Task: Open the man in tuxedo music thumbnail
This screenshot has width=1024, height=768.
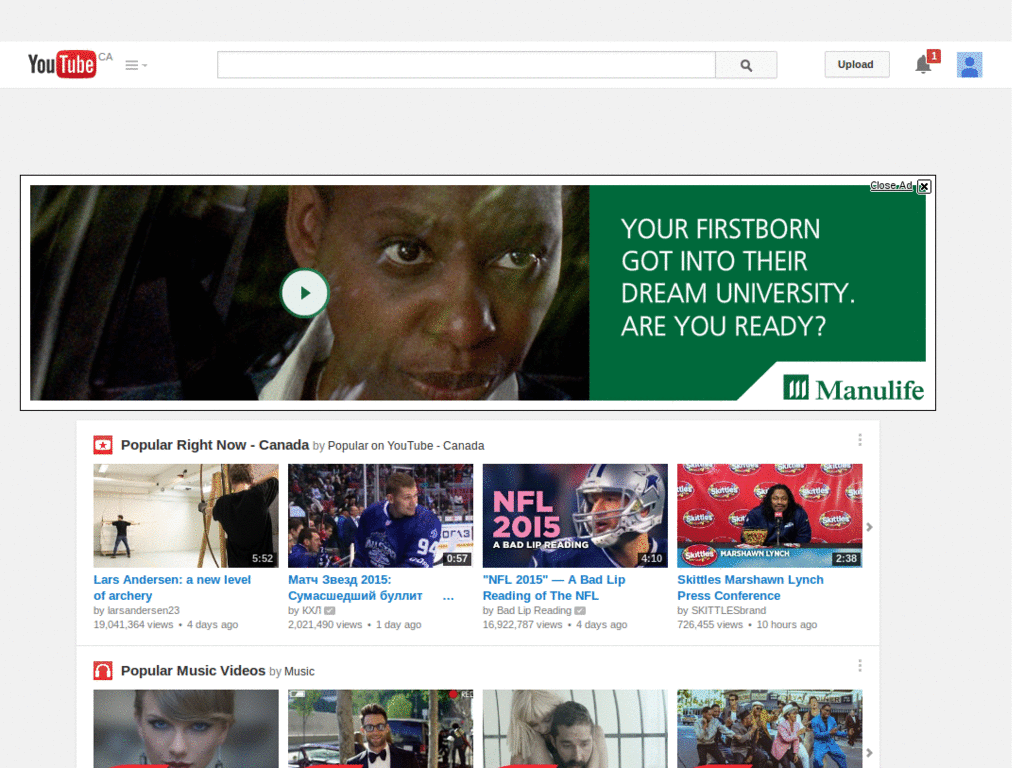Action: coord(381,729)
